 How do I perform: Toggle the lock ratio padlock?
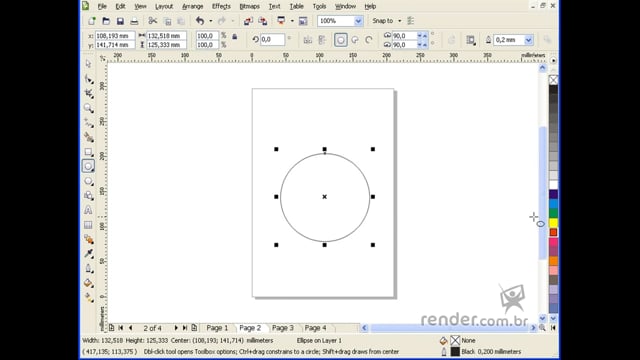click(235, 37)
